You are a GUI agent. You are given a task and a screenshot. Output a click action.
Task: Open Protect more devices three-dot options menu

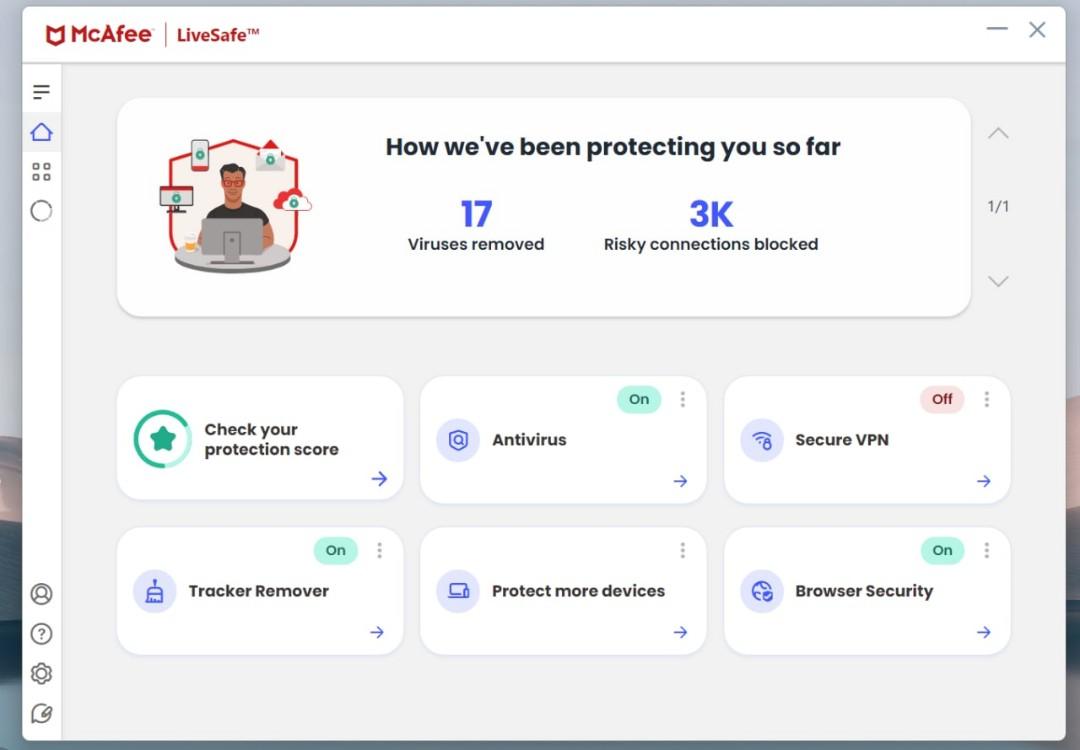point(683,550)
